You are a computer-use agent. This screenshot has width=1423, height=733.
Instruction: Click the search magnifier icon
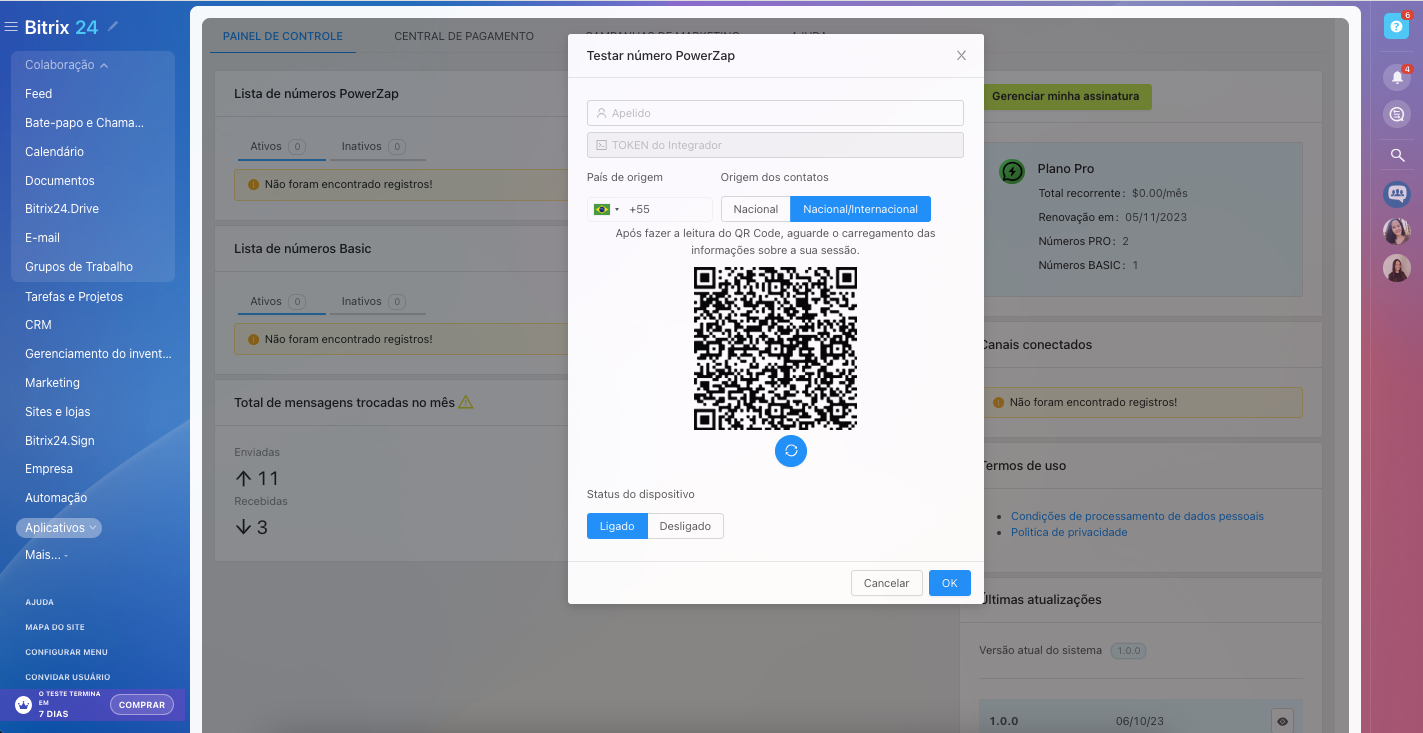[x=1397, y=155]
